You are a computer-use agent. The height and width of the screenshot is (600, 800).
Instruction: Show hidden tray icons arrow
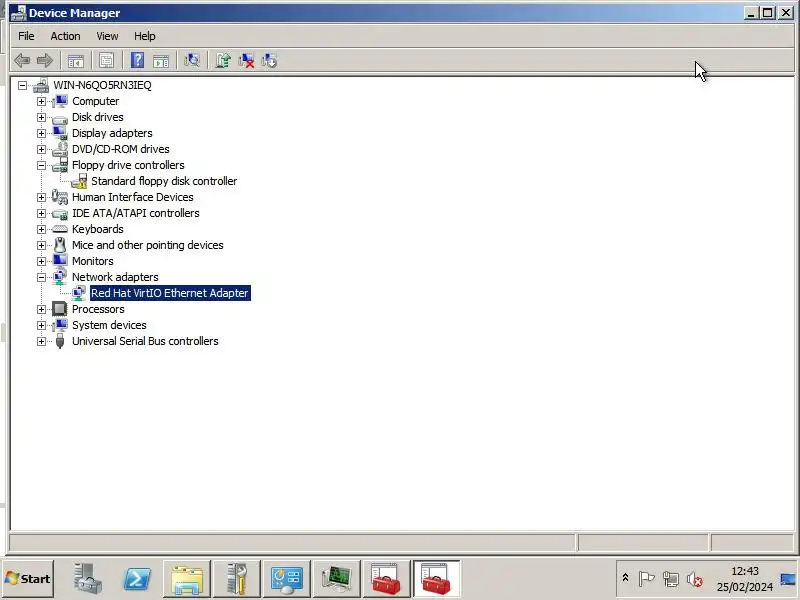point(625,578)
